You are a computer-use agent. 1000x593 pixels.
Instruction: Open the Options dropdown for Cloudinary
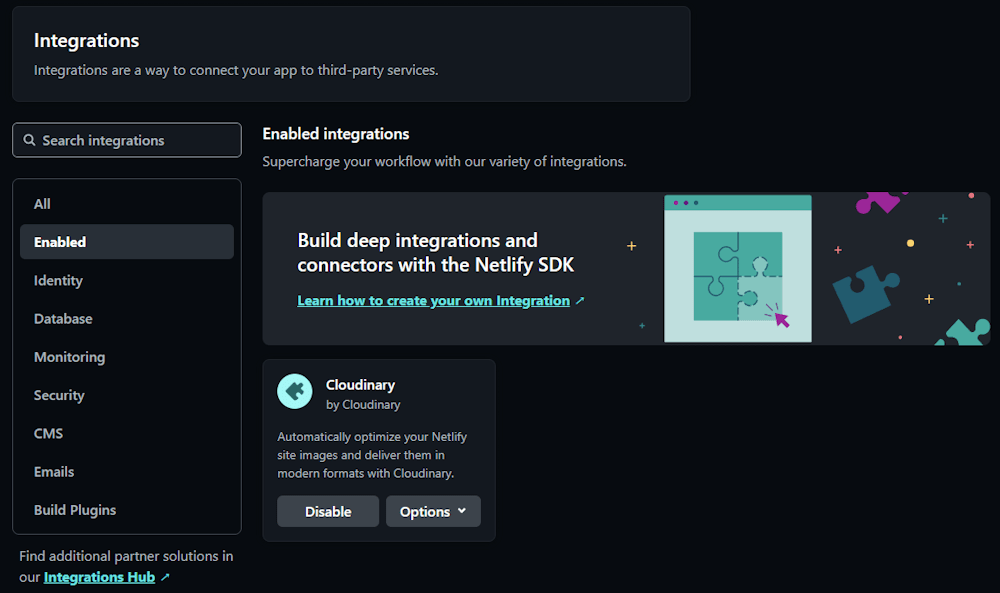click(433, 511)
